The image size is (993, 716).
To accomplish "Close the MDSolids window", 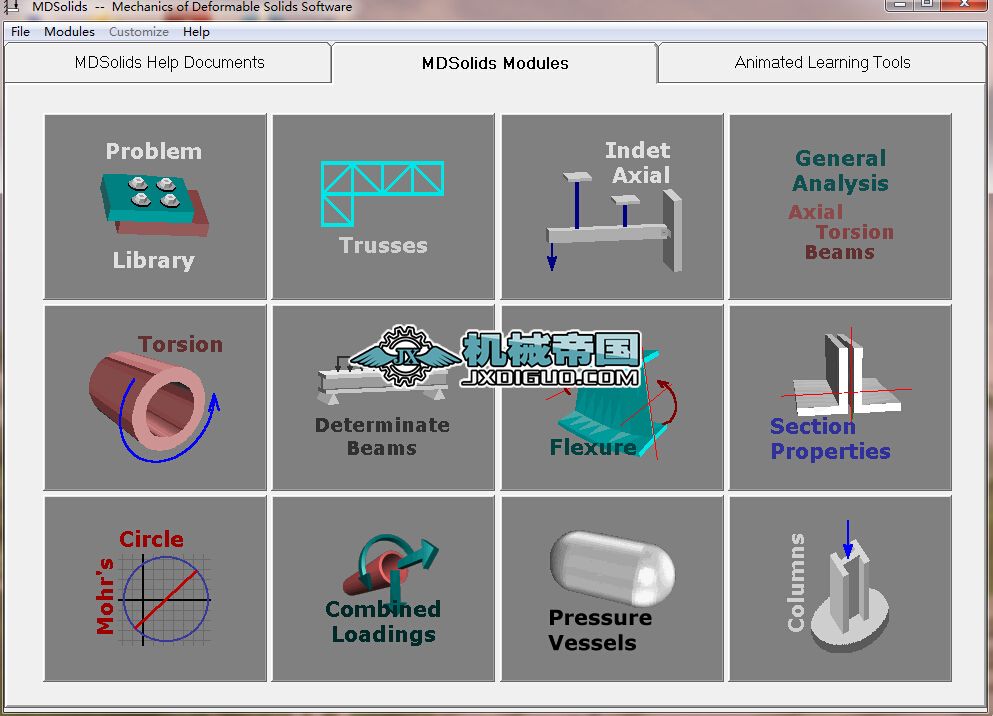I will point(965,4).
